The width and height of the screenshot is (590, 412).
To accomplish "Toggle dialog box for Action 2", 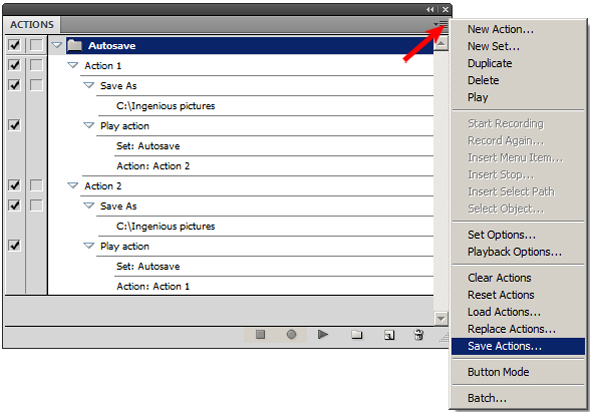I will point(36,185).
